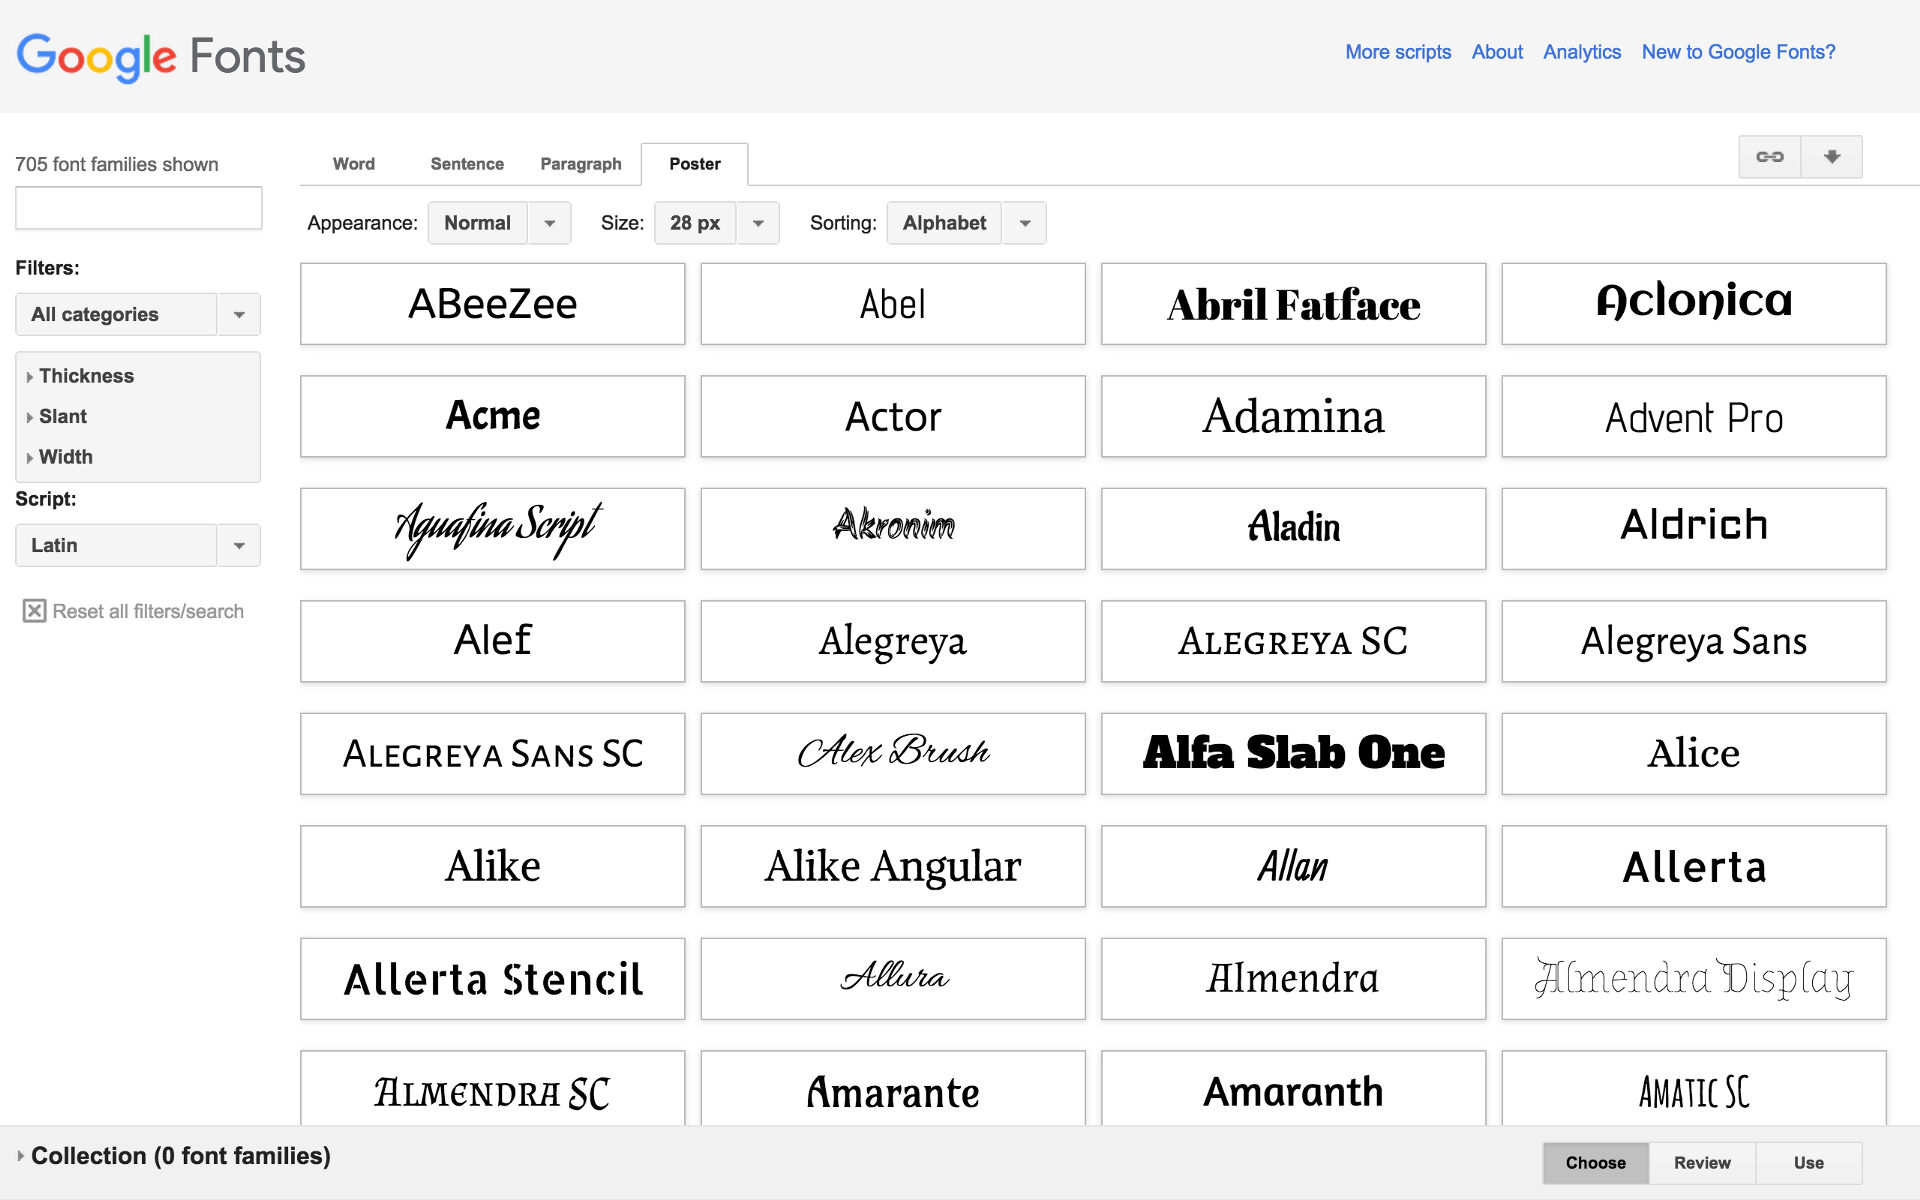The image size is (1920, 1200).
Task: Expand the Slant filter
Action: (x=62, y=417)
